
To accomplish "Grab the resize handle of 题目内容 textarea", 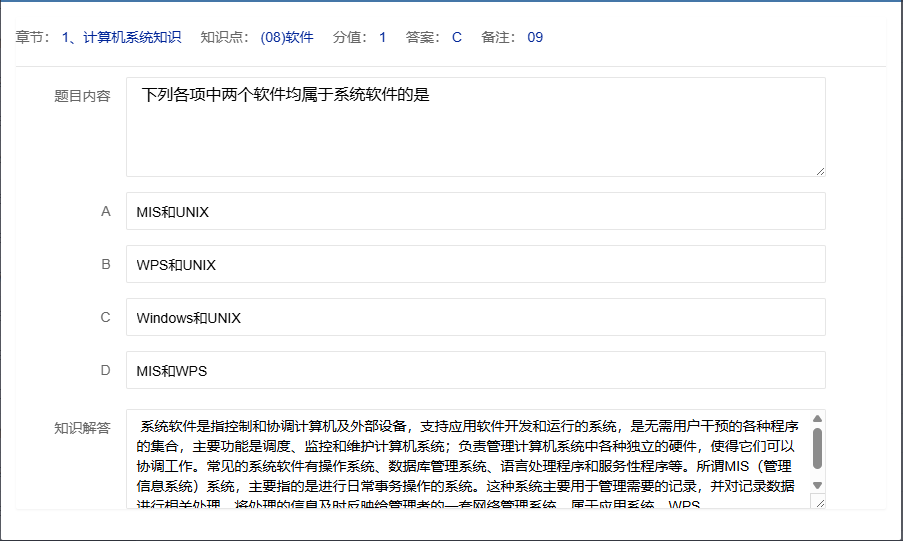I will coord(820,171).
